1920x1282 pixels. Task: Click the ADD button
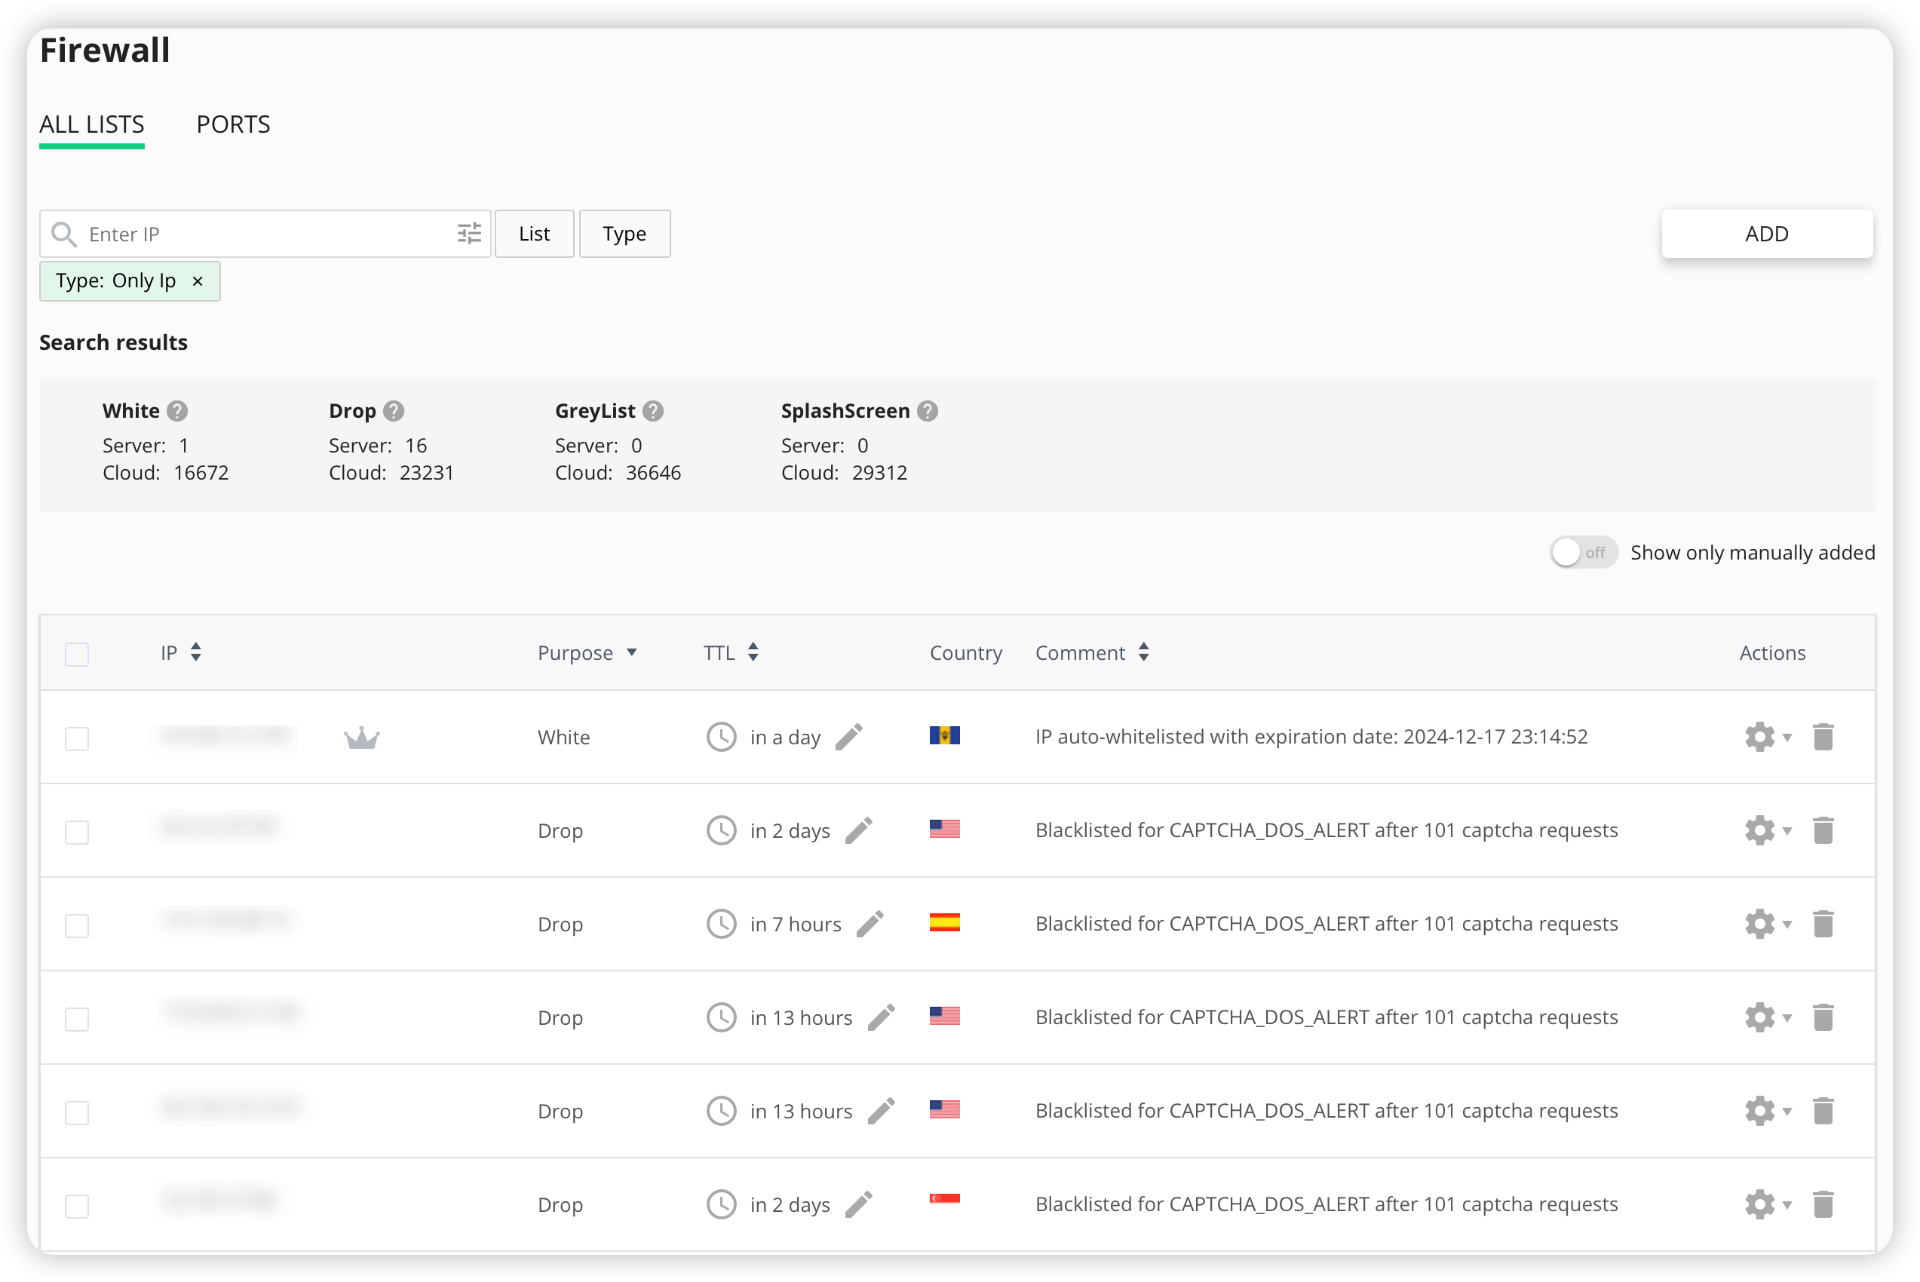tap(1766, 234)
